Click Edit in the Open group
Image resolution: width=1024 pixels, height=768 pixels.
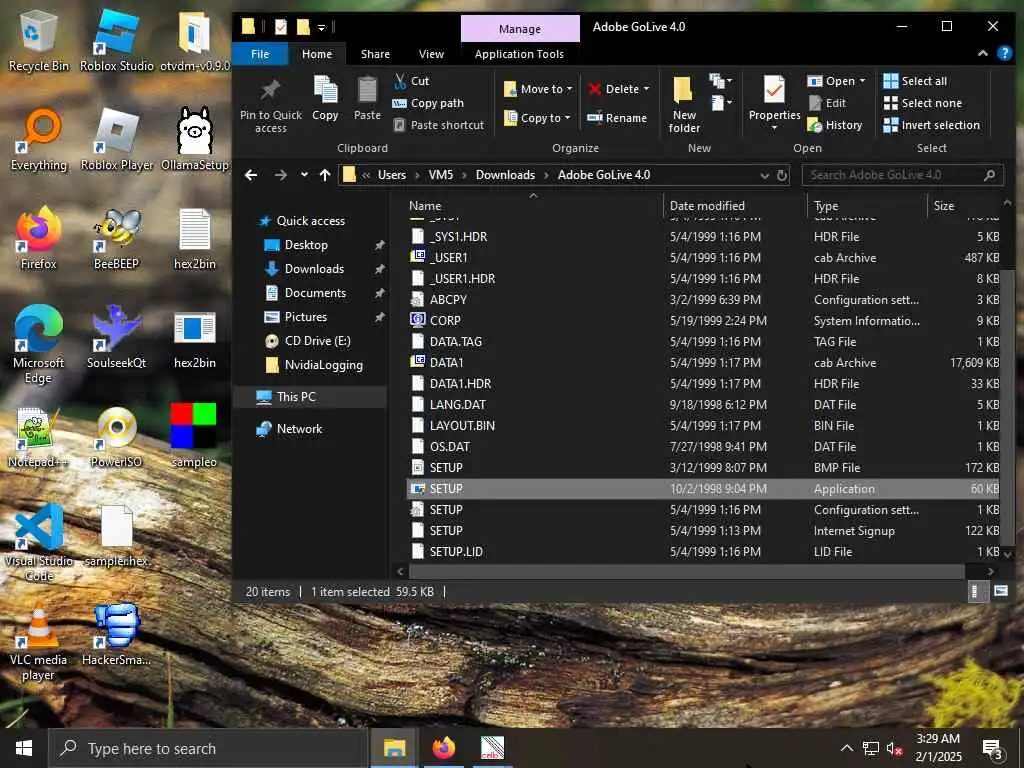pos(827,103)
